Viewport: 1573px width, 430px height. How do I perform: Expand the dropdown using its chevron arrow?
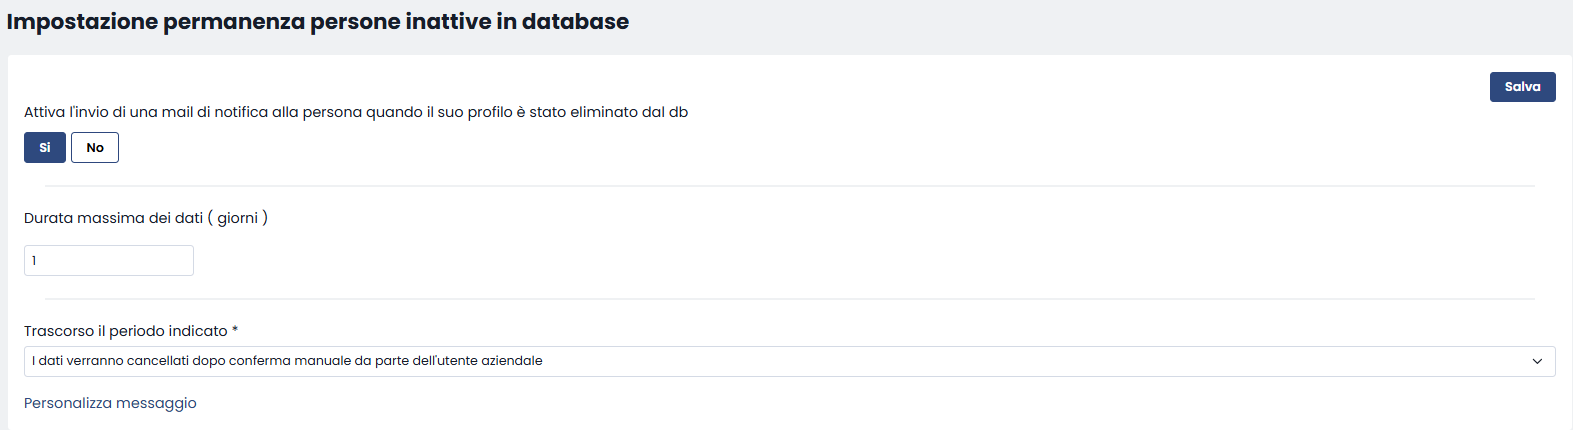[1537, 361]
